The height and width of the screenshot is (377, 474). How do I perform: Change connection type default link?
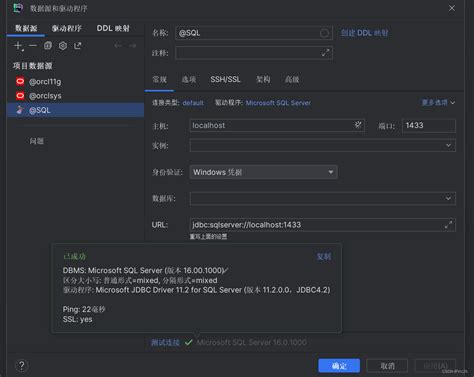(x=193, y=103)
